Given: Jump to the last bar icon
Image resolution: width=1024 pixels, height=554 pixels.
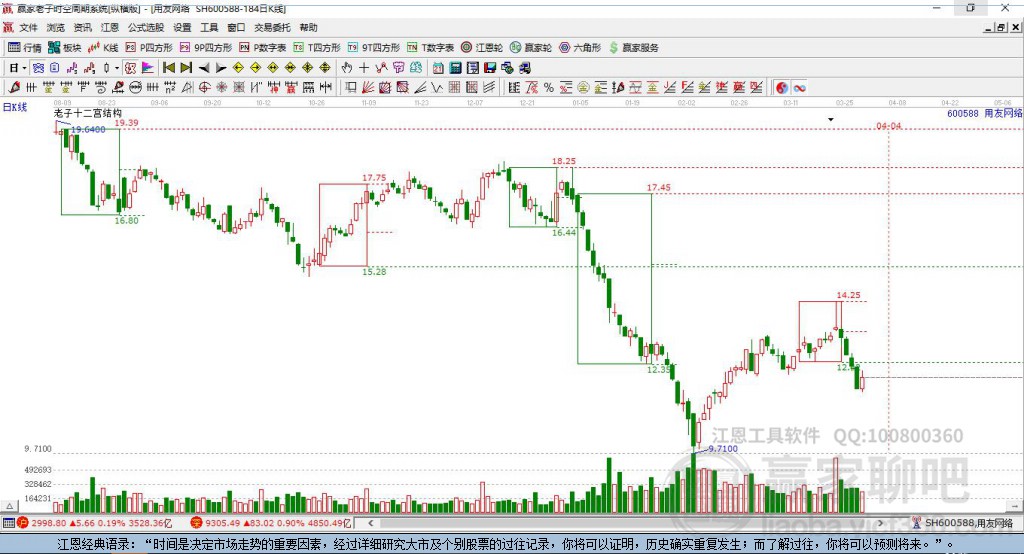Looking at the screenshot, I should (x=186, y=68).
